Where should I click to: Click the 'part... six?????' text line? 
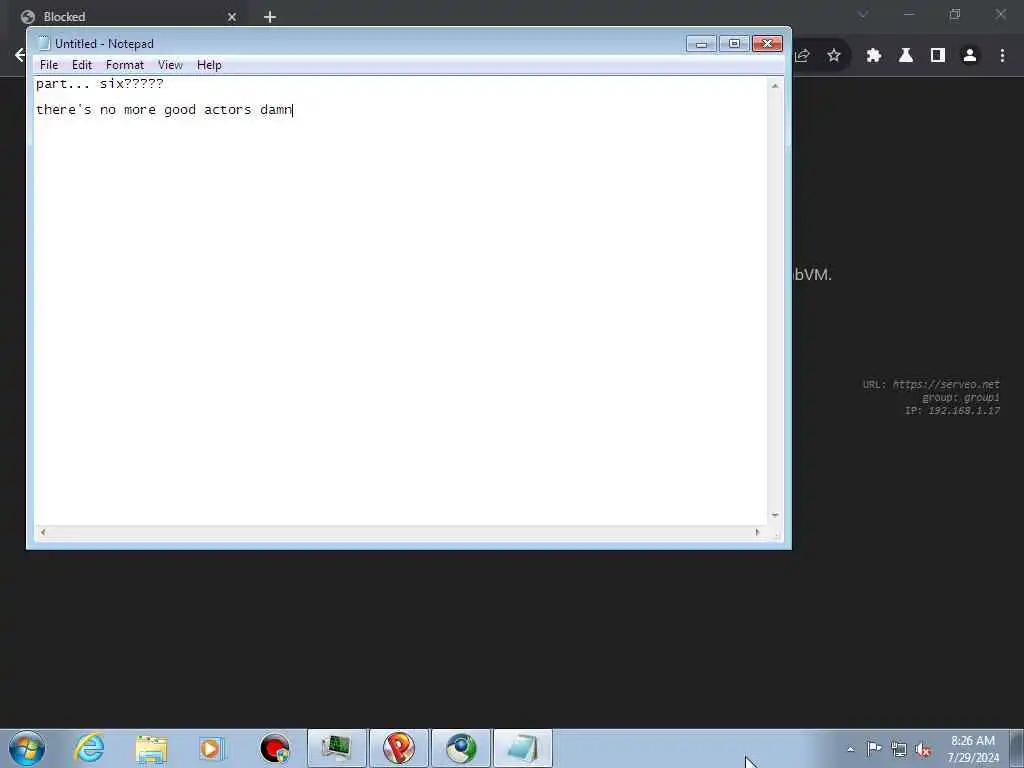(x=99, y=84)
